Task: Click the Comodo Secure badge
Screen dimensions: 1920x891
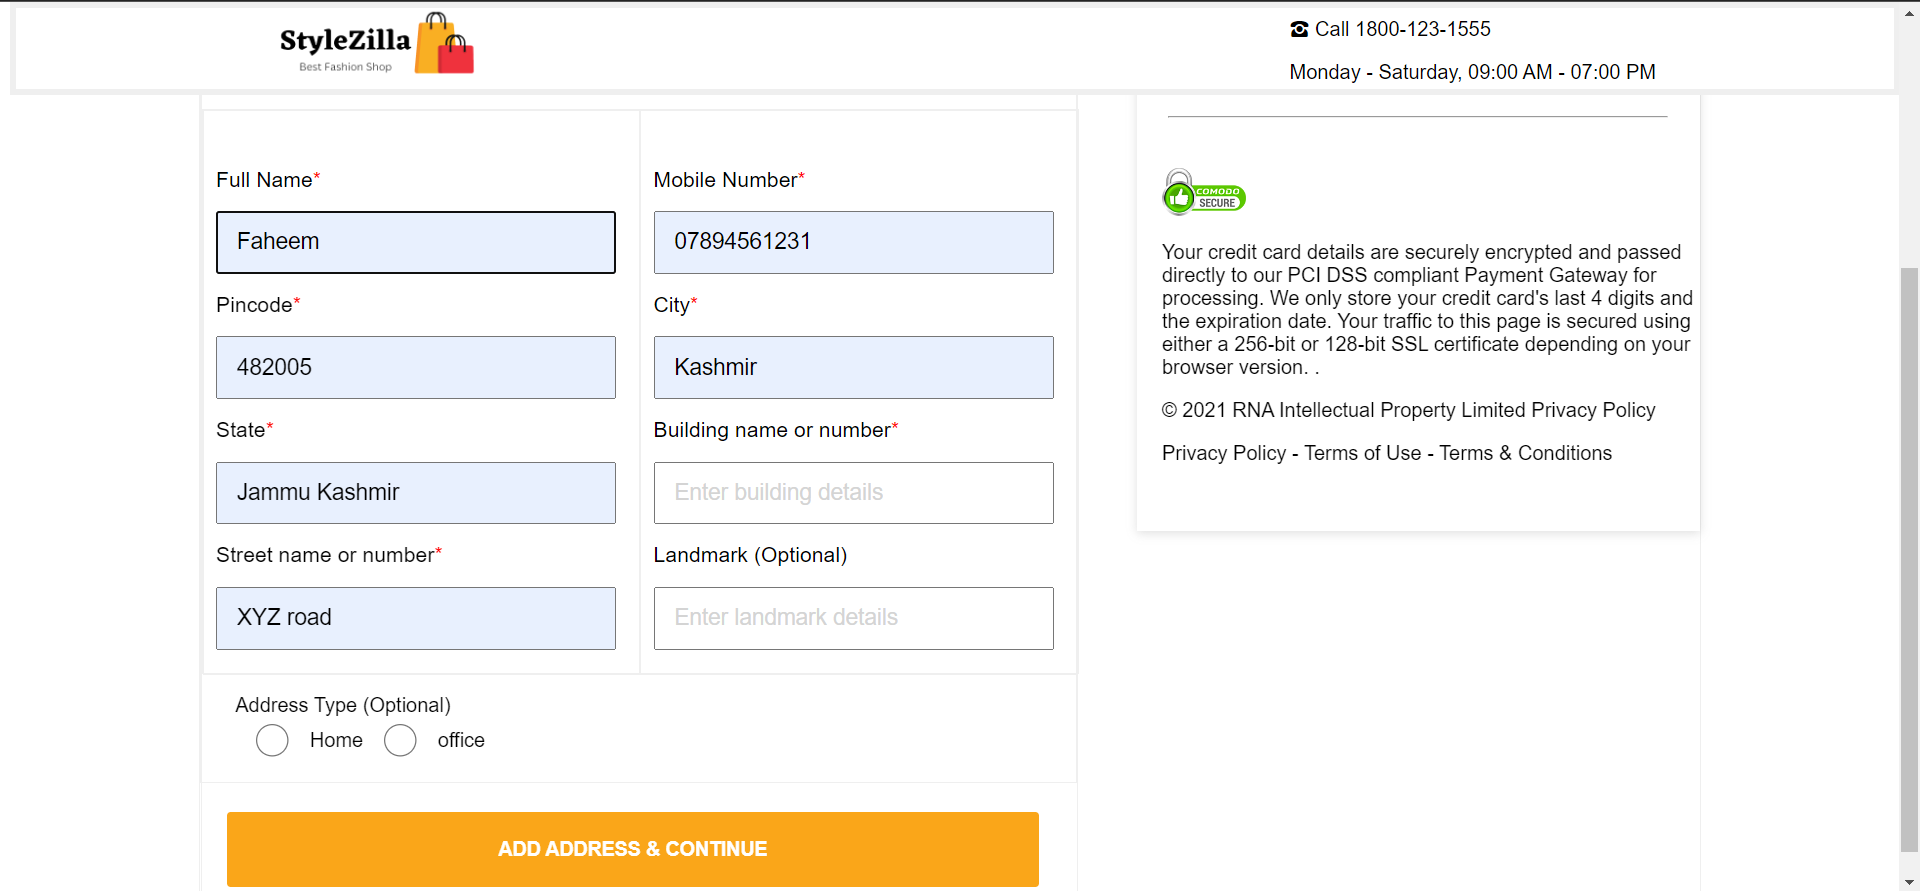Action: point(1203,191)
